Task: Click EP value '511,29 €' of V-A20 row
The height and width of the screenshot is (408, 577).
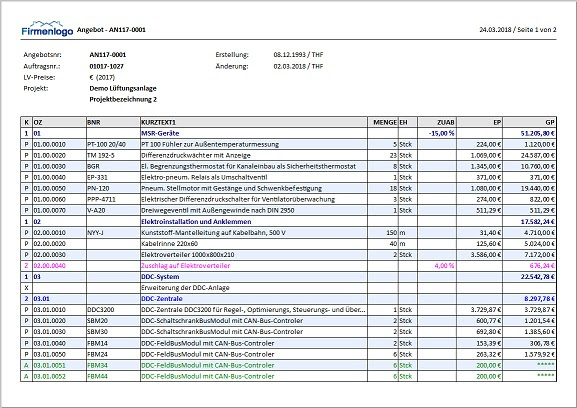Action: [489, 211]
